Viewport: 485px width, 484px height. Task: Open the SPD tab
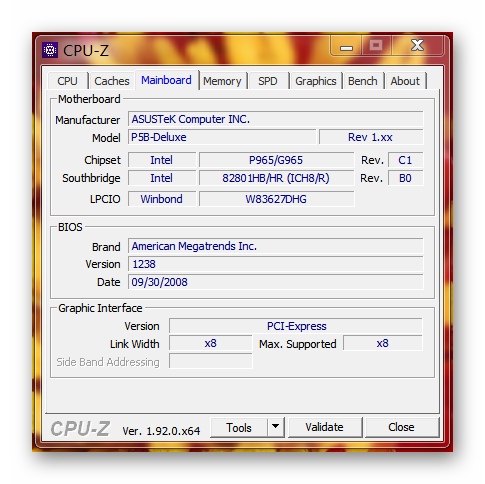click(268, 81)
